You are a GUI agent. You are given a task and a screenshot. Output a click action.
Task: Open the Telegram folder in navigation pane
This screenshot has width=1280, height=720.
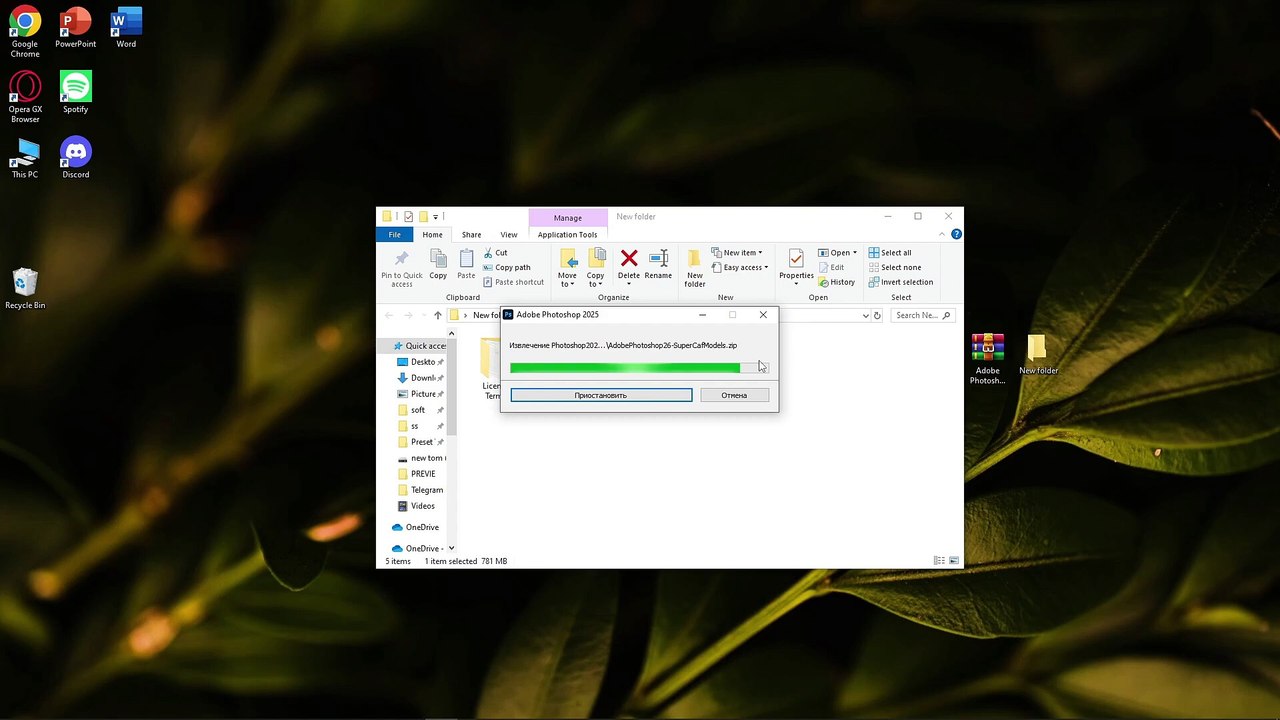[420, 490]
